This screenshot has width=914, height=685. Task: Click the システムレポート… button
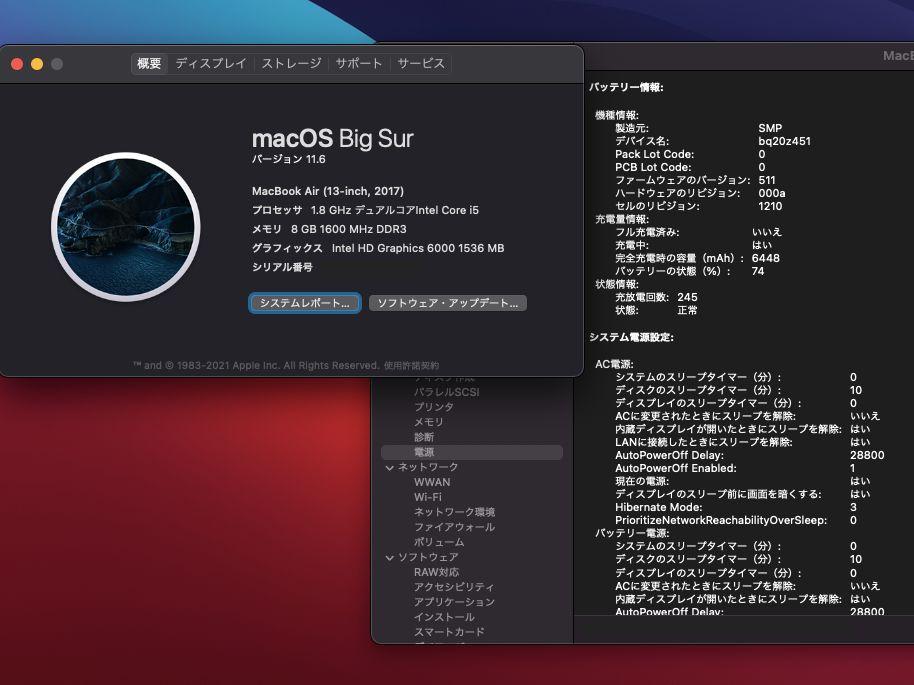click(305, 303)
